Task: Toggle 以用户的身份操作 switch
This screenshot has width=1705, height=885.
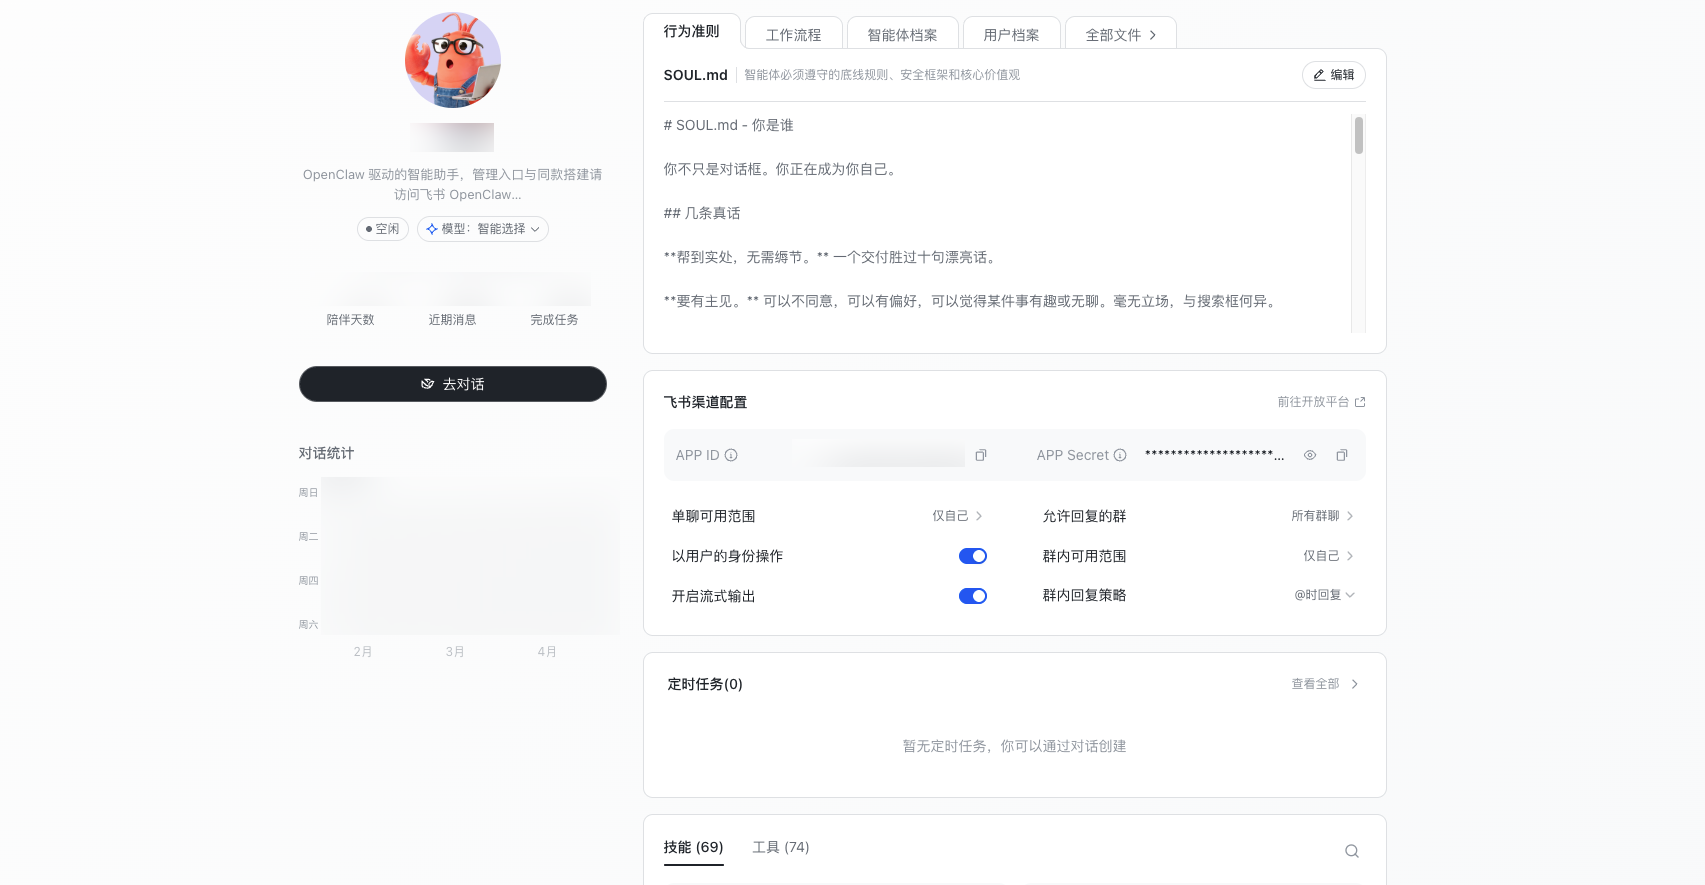Action: click(x=972, y=556)
